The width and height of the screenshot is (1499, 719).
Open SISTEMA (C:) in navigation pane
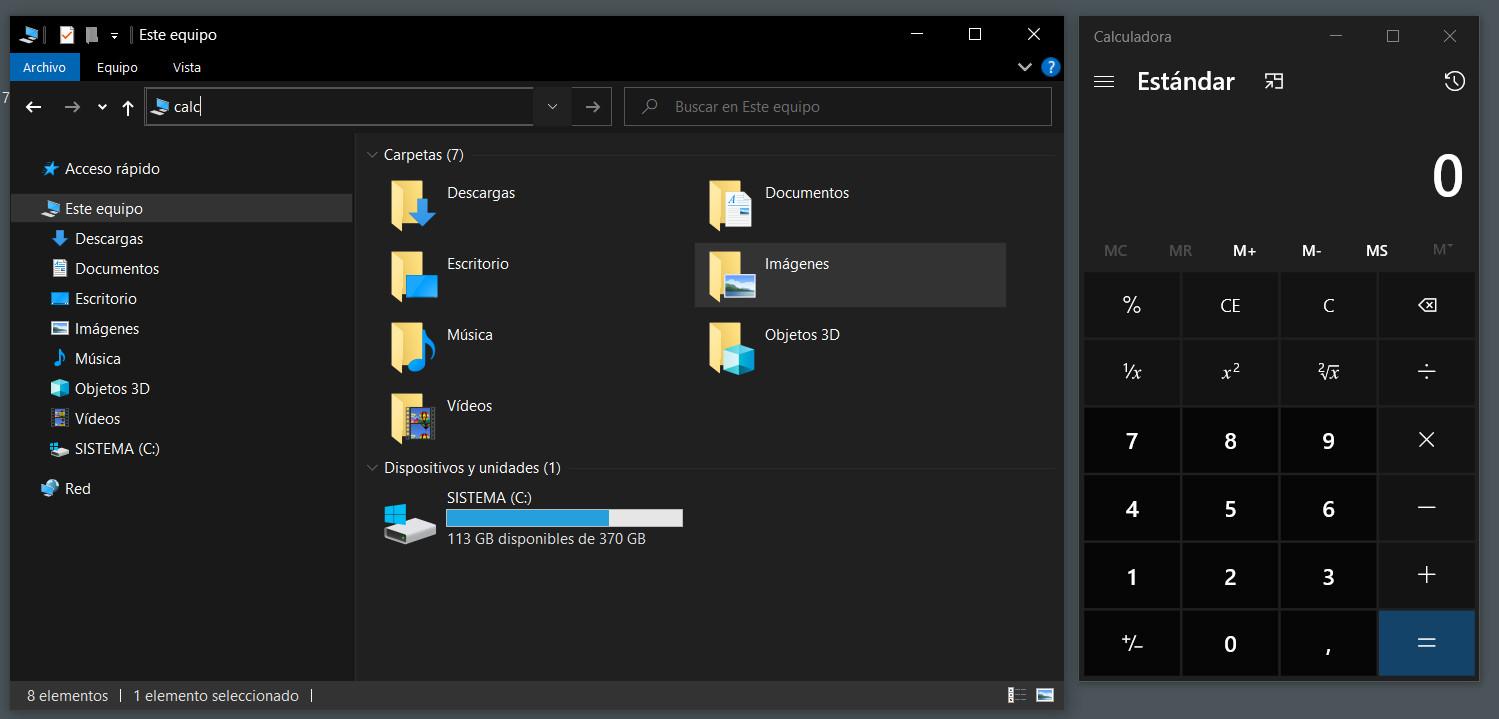pos(117,449)
